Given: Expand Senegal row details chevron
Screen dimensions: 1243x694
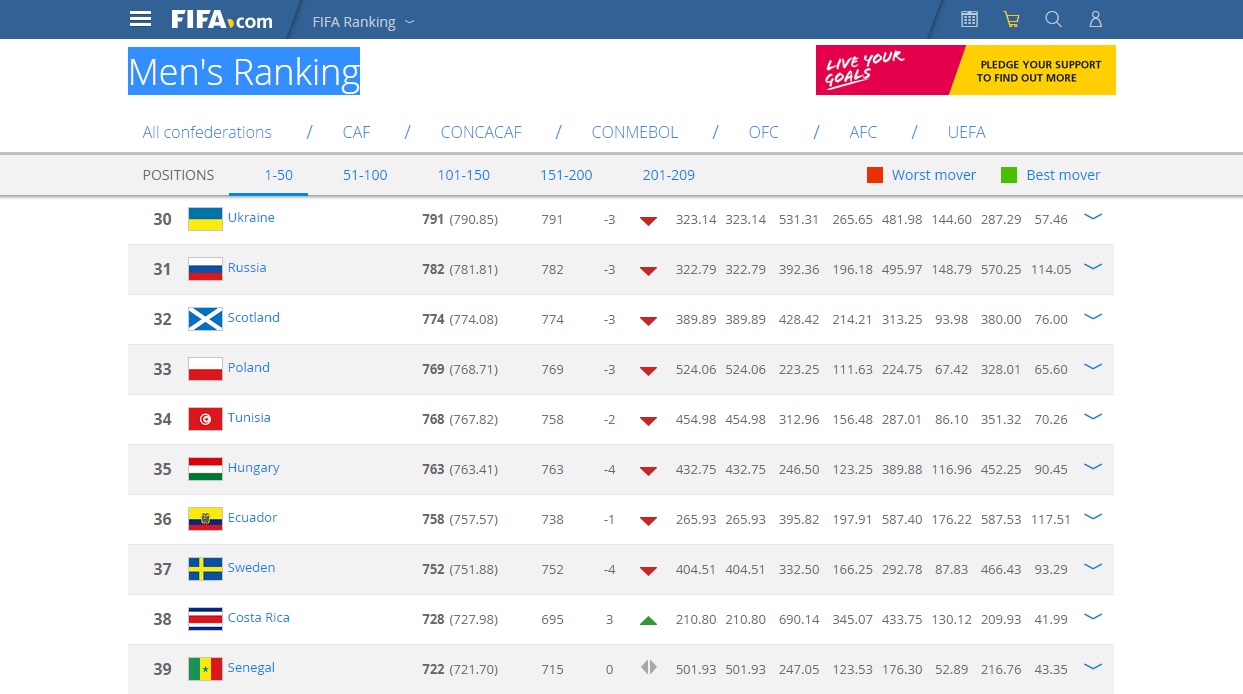Looking at the screenshot, I should (x=1093, y=666).
